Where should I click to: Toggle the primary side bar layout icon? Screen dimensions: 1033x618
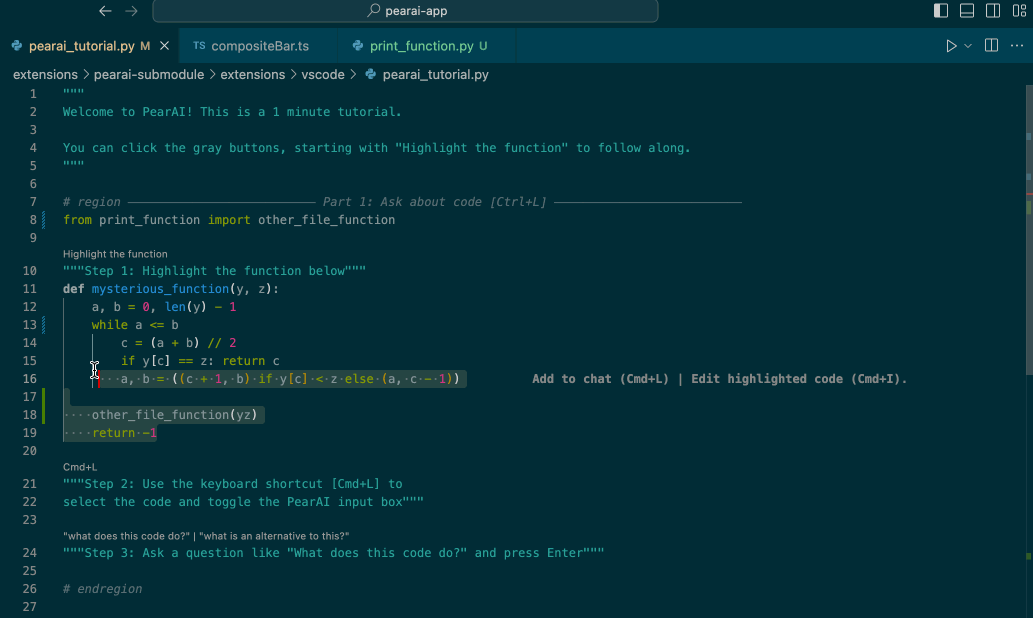941,11
